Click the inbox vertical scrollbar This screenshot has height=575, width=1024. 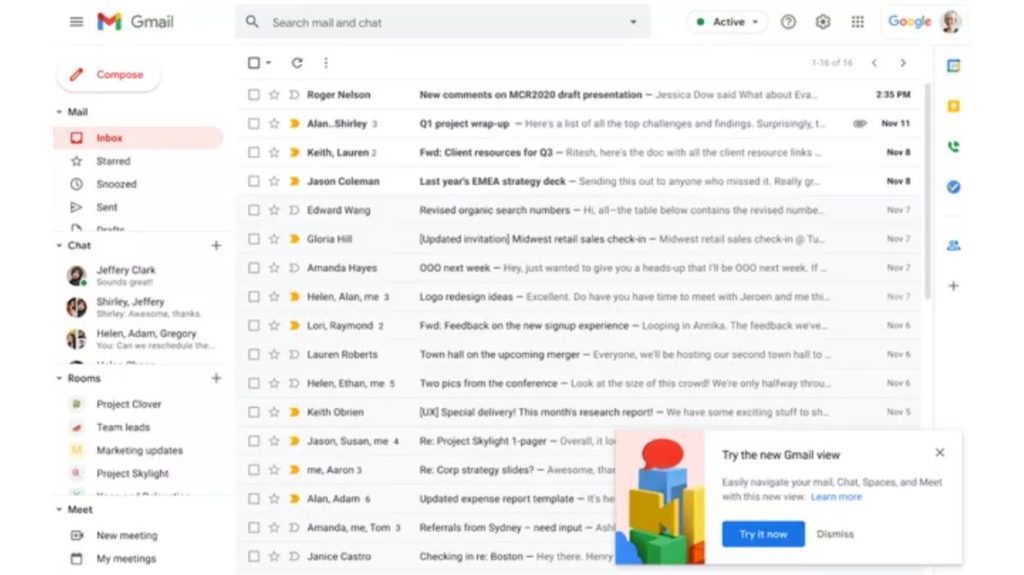coord(926,190)
